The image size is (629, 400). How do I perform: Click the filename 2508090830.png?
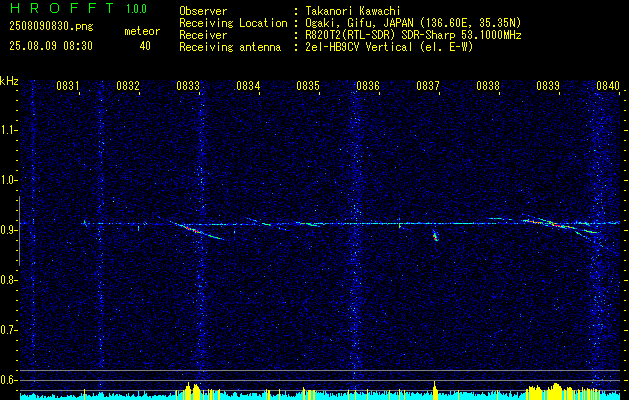(51, 26)
